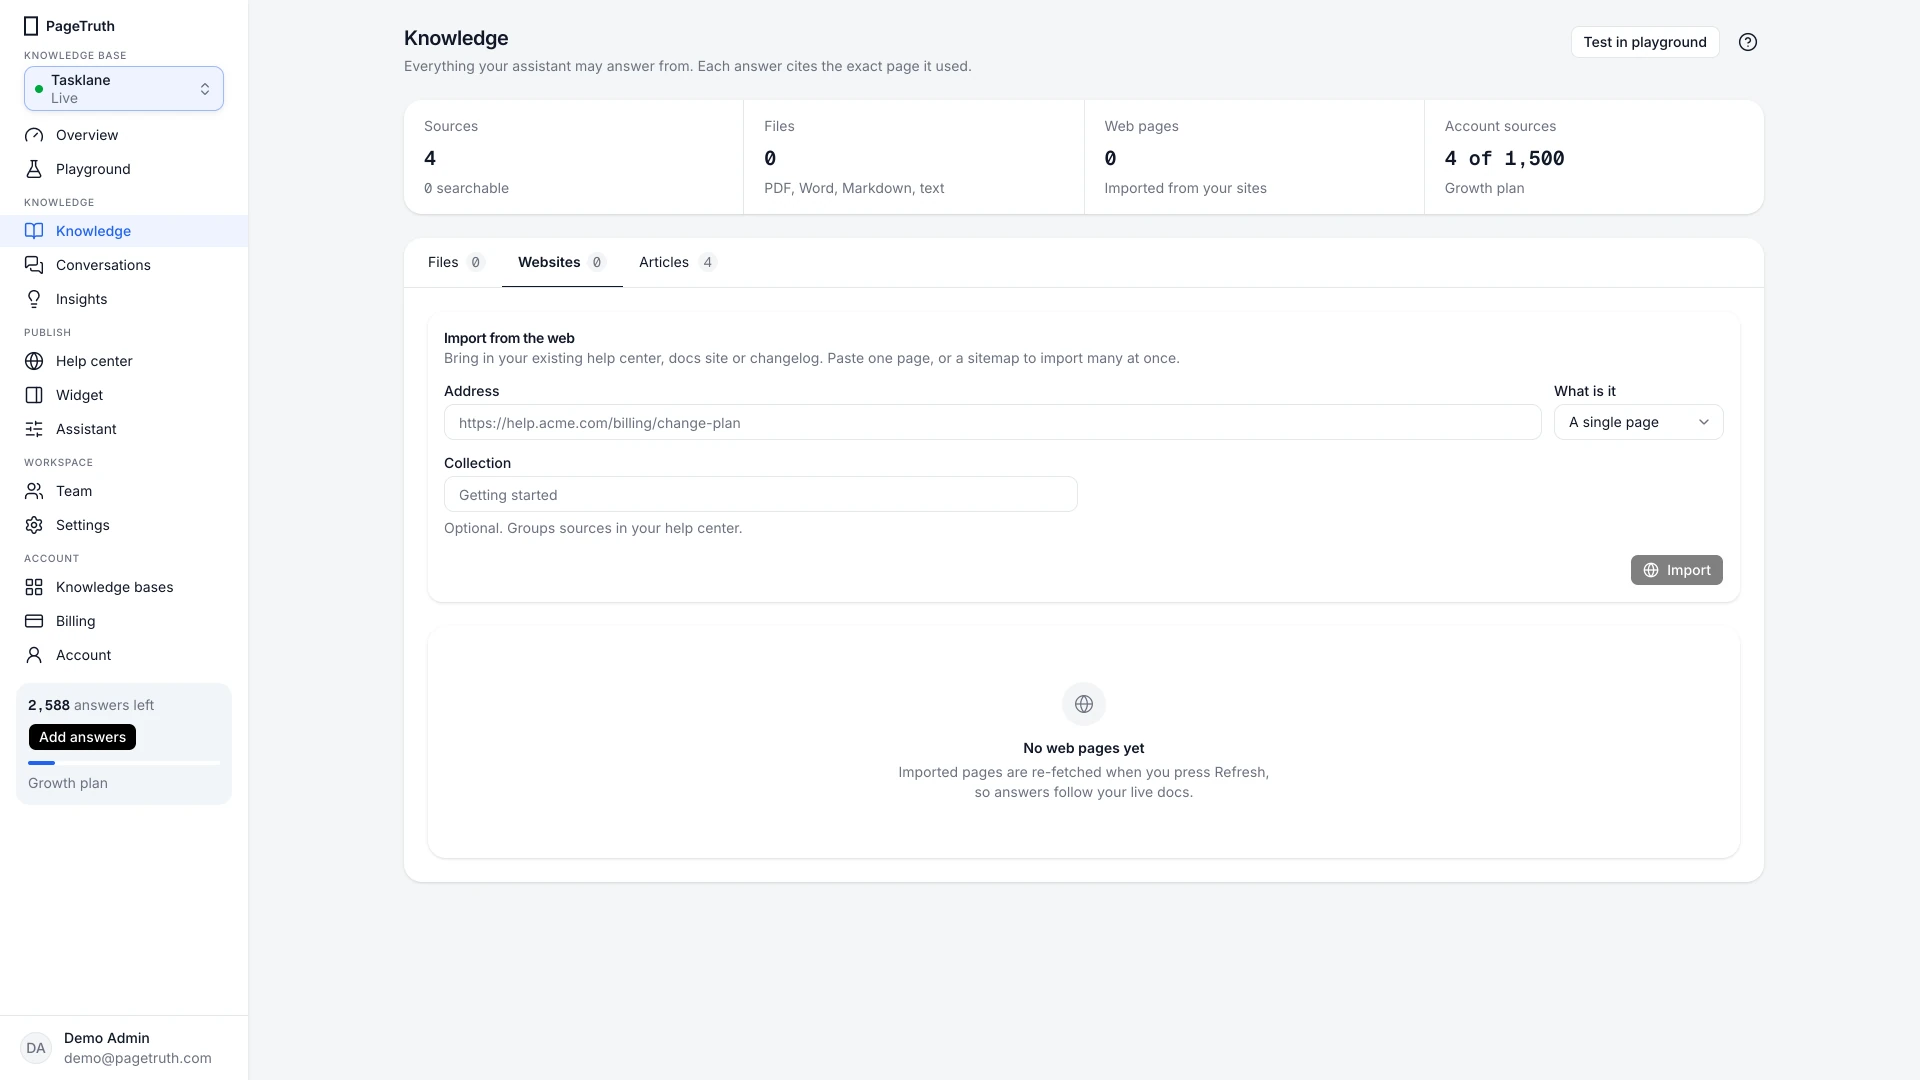Open help via the question mark icon
This screenshot has height=1080, width=1920.
(1747, 42)
